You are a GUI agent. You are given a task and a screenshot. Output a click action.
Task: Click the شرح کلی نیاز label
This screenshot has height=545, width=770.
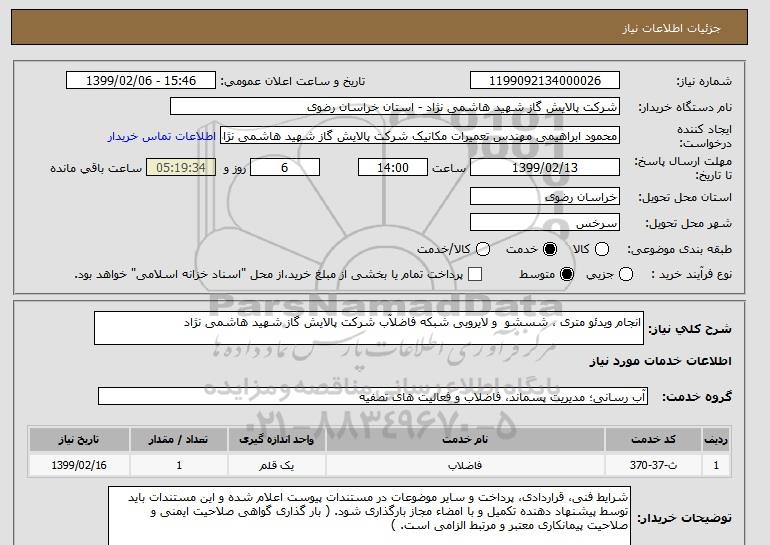tap(690, 329)
